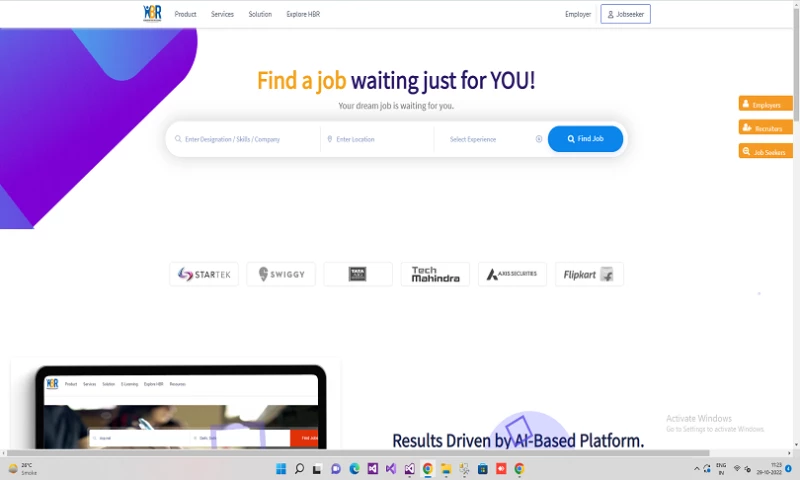Click the Tech Mahindra logo
Screen dimensions: 800x480
(435, 274)
